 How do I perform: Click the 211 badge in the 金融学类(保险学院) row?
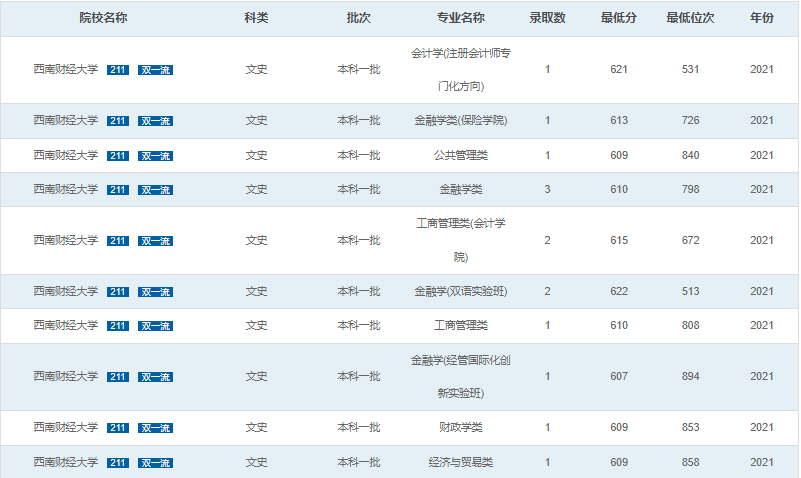(x=118, y=121)
